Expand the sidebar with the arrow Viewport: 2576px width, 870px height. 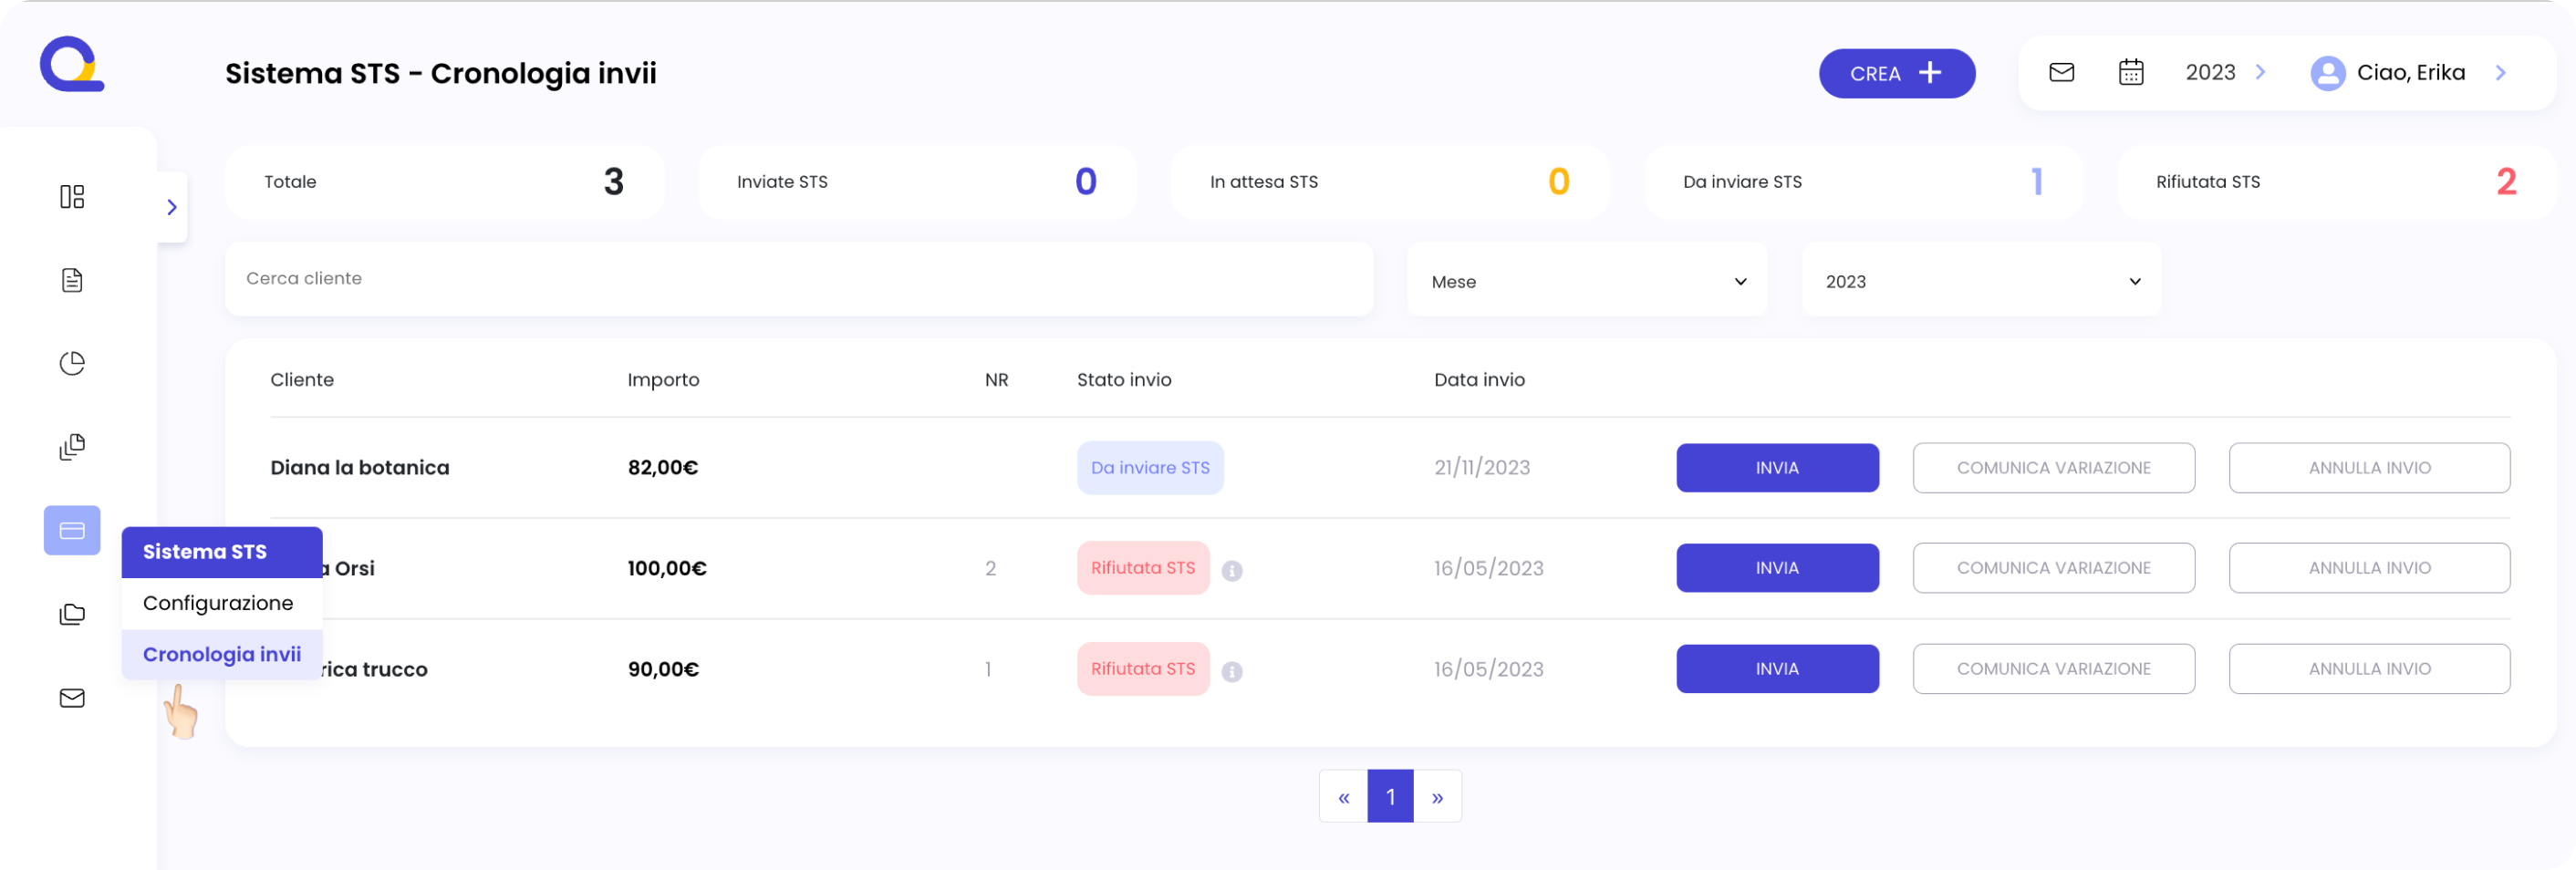click(172, 207)
